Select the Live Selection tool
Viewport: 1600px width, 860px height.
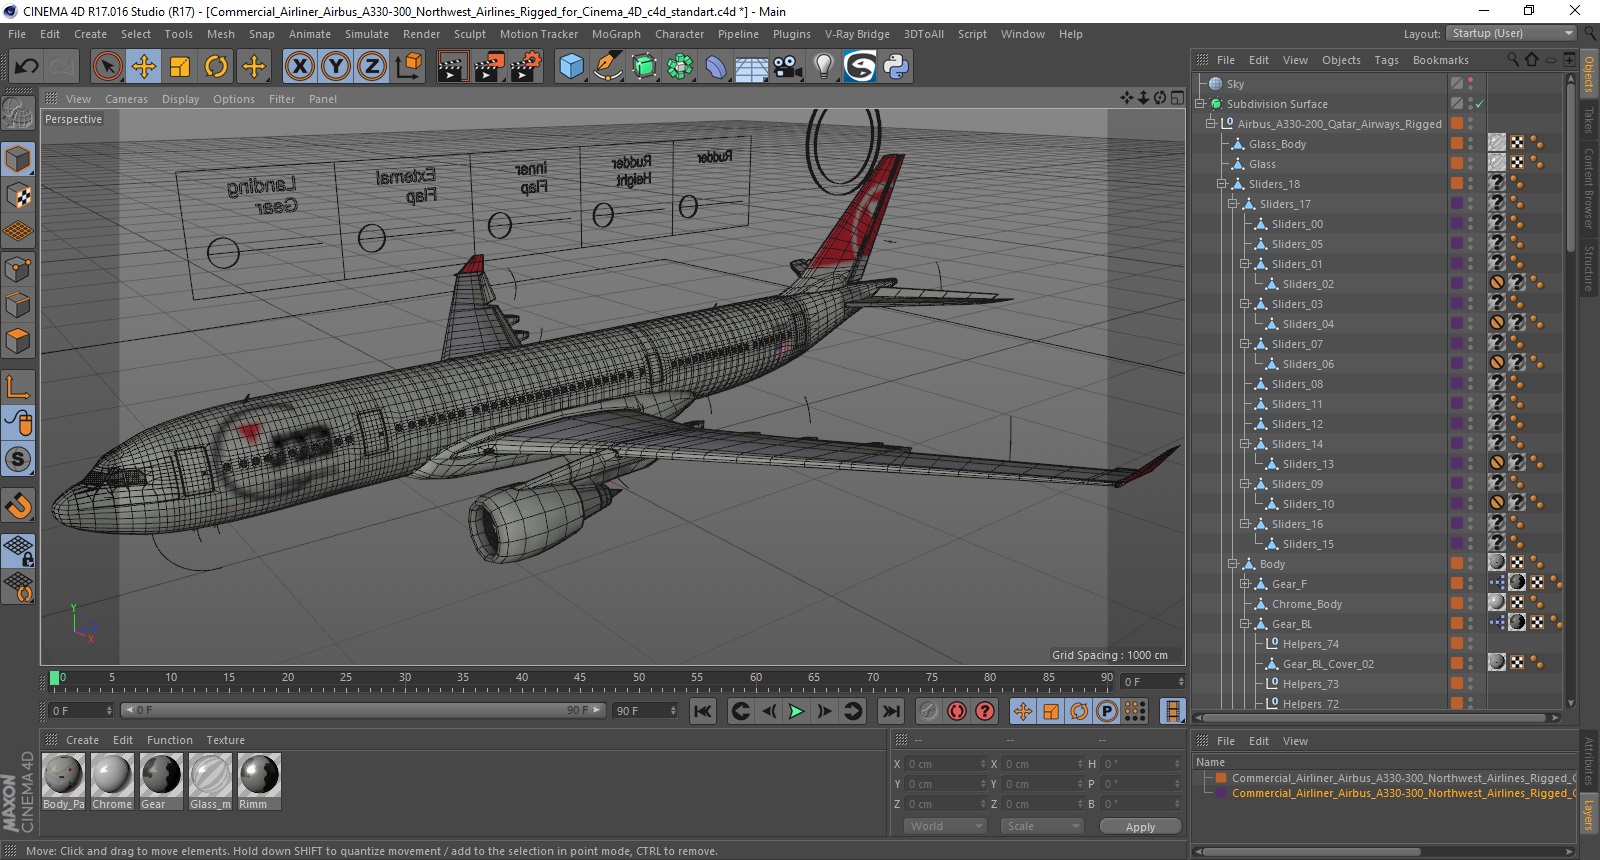[x=107, y=67]
